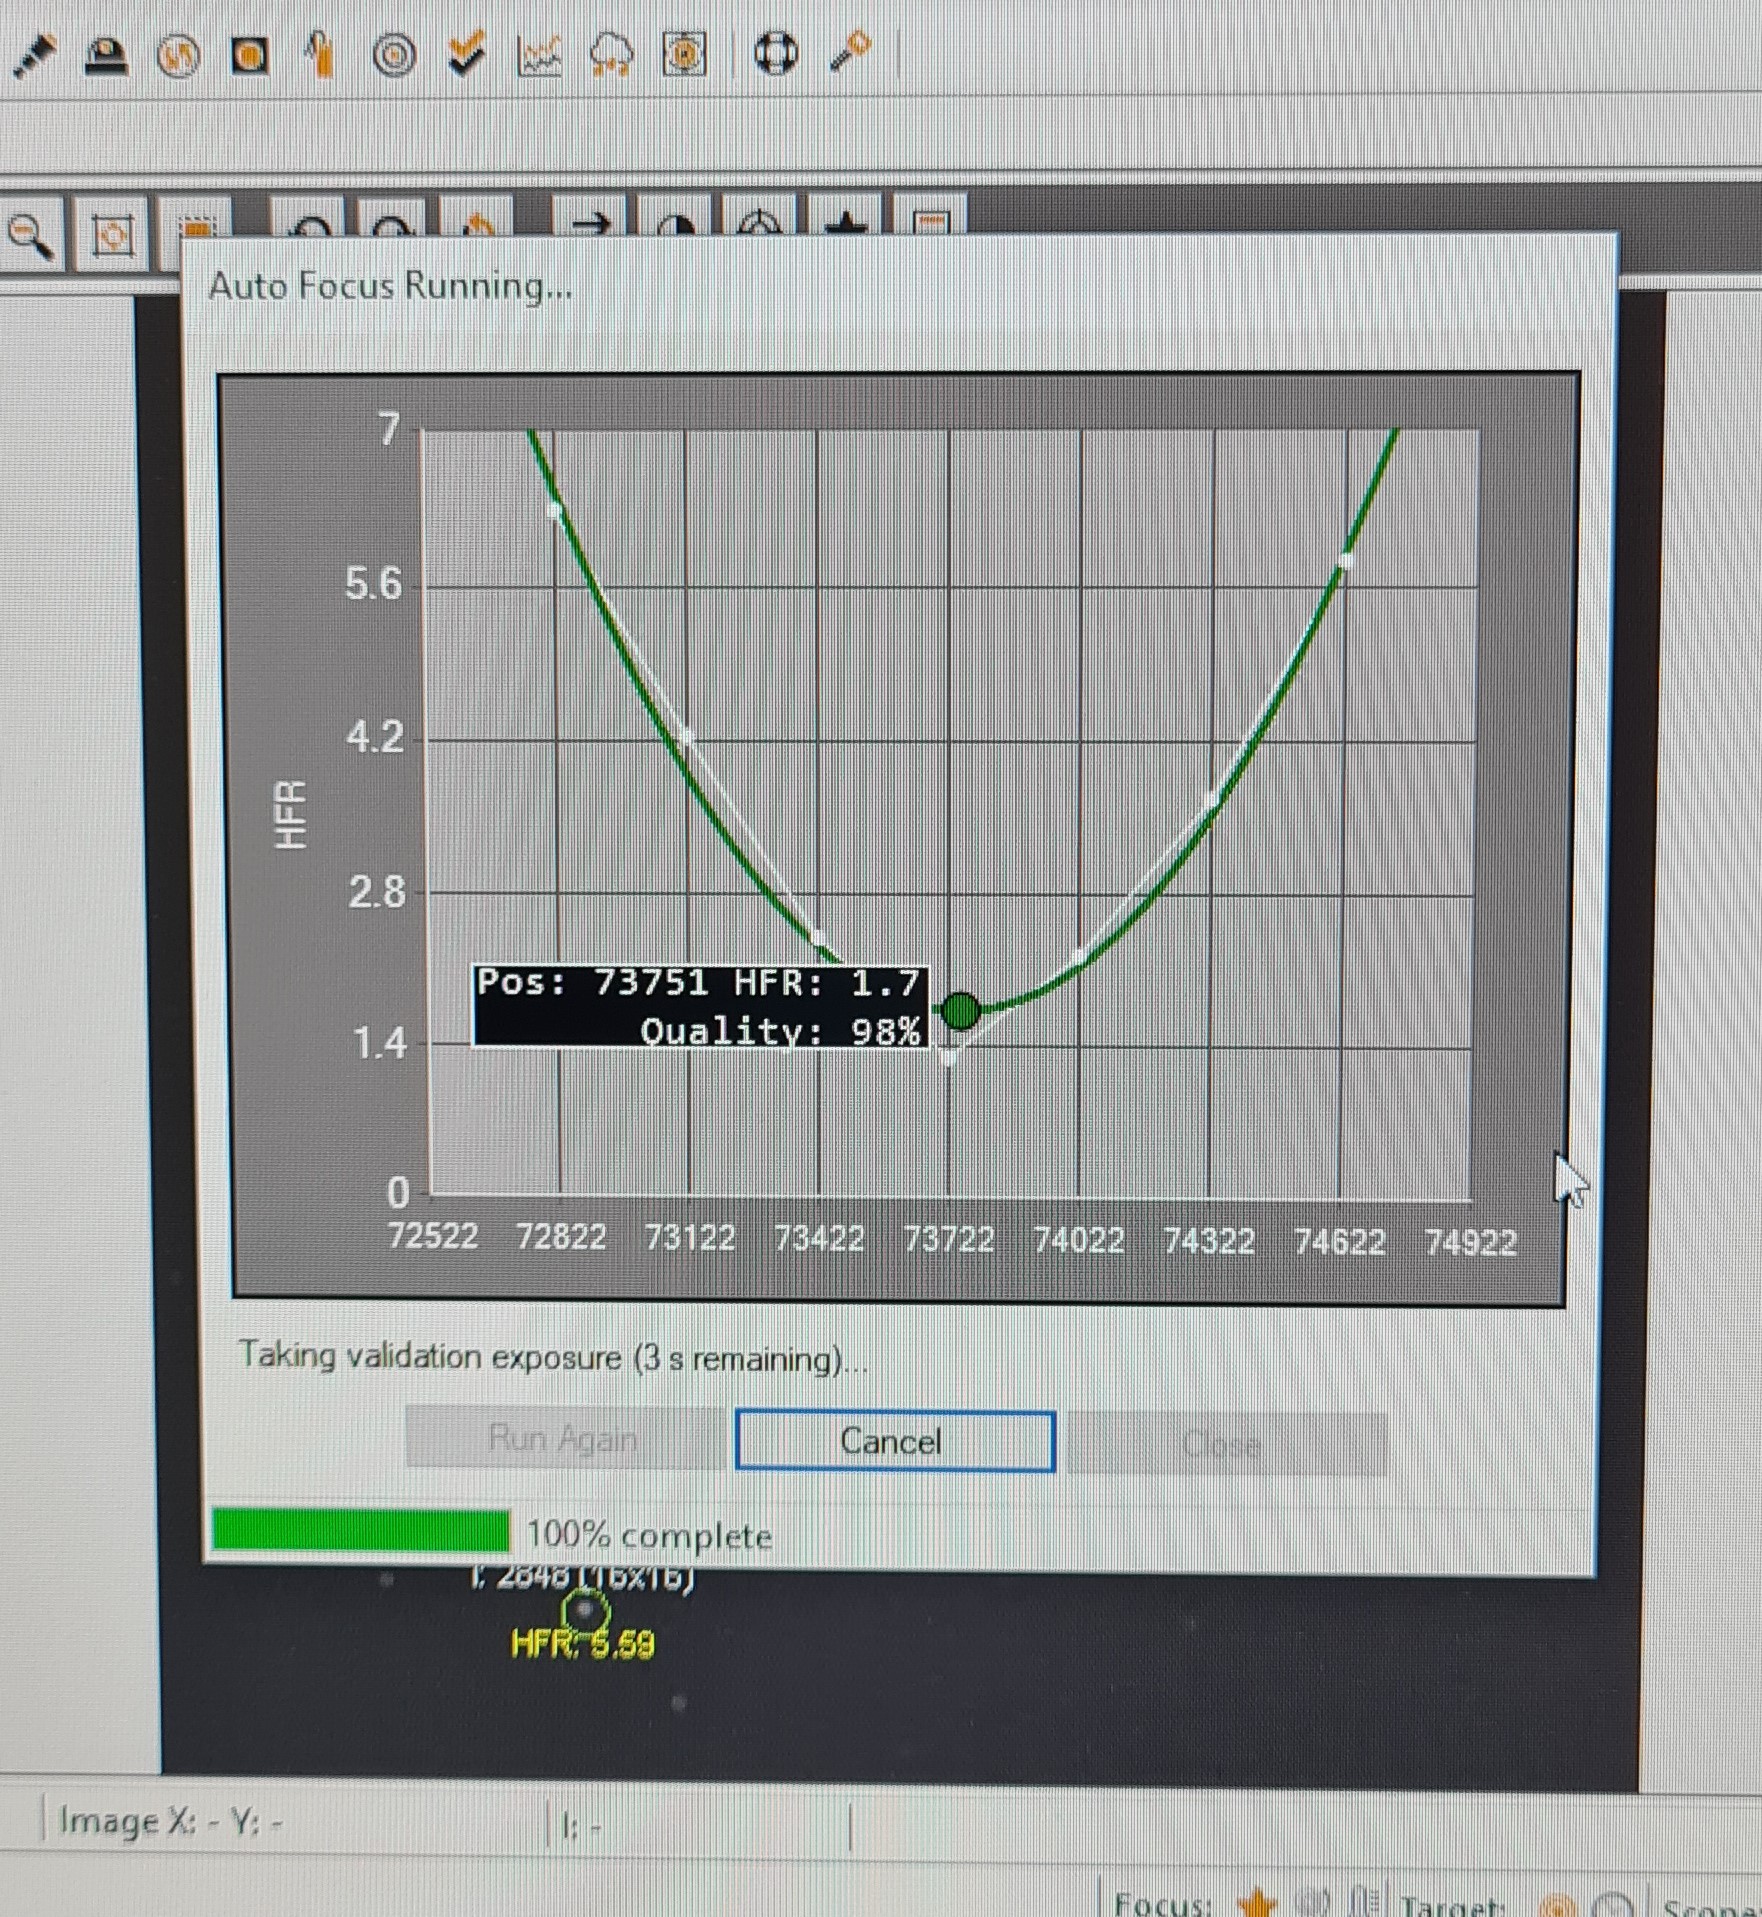Select the concentric circles target icon
Screen dimensions: 1762x1917
tap(395, 56)
